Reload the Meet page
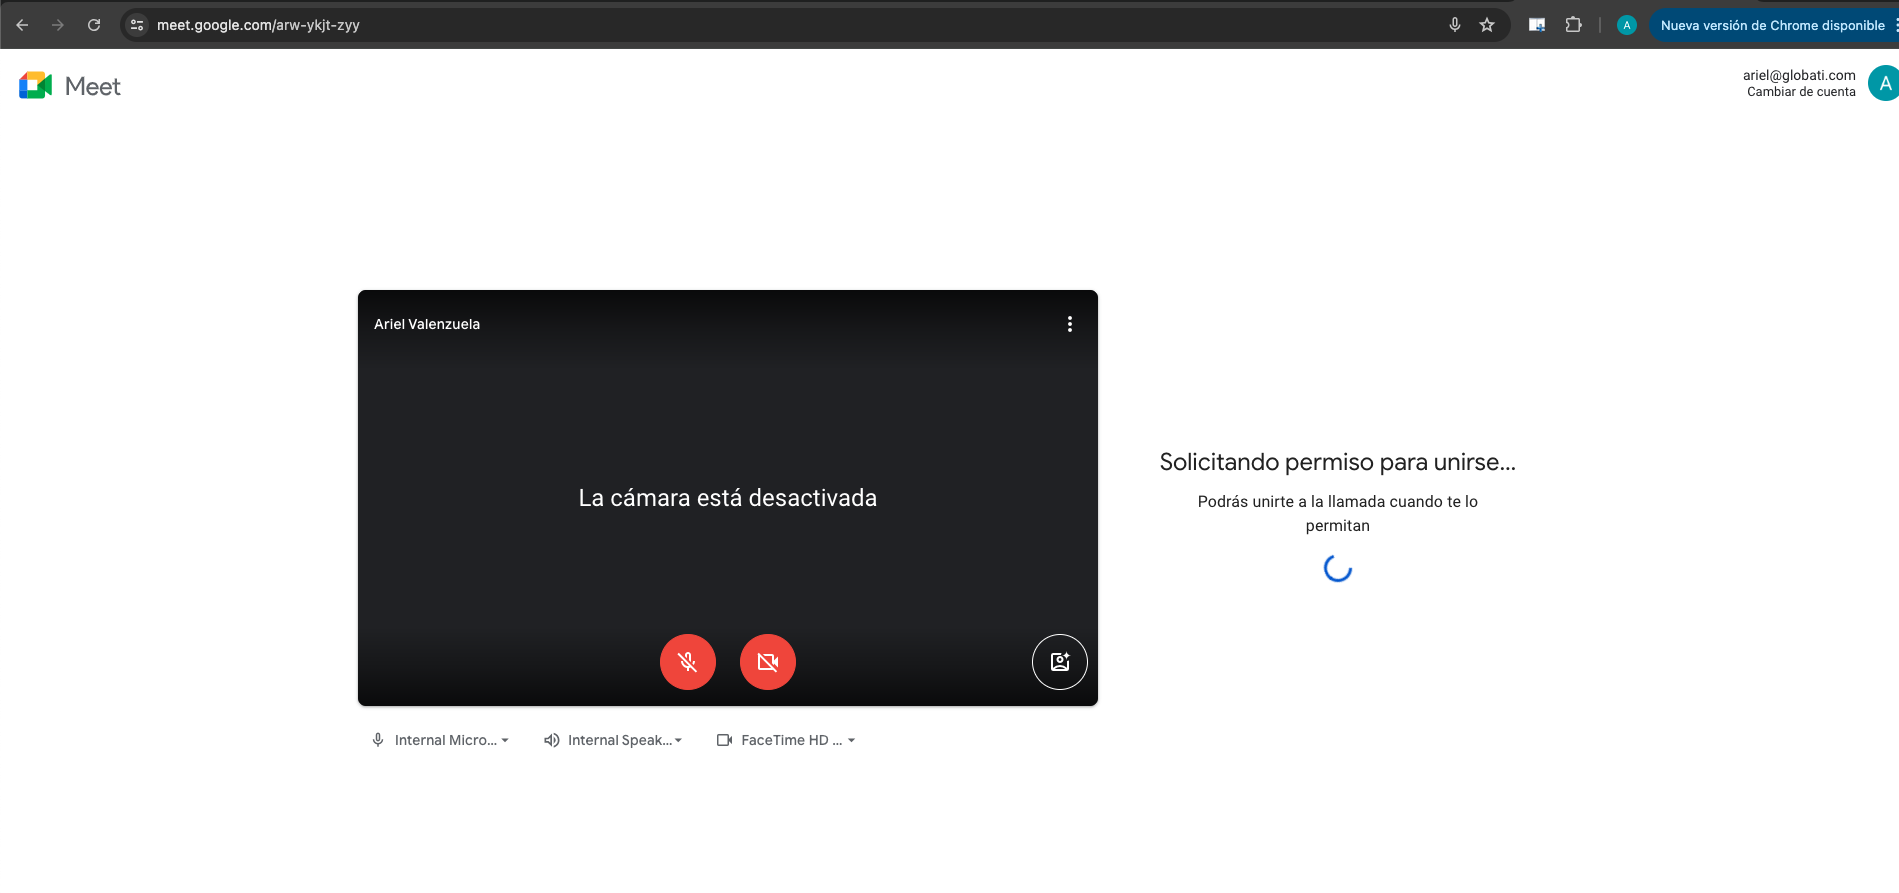 tap(94, 25)
